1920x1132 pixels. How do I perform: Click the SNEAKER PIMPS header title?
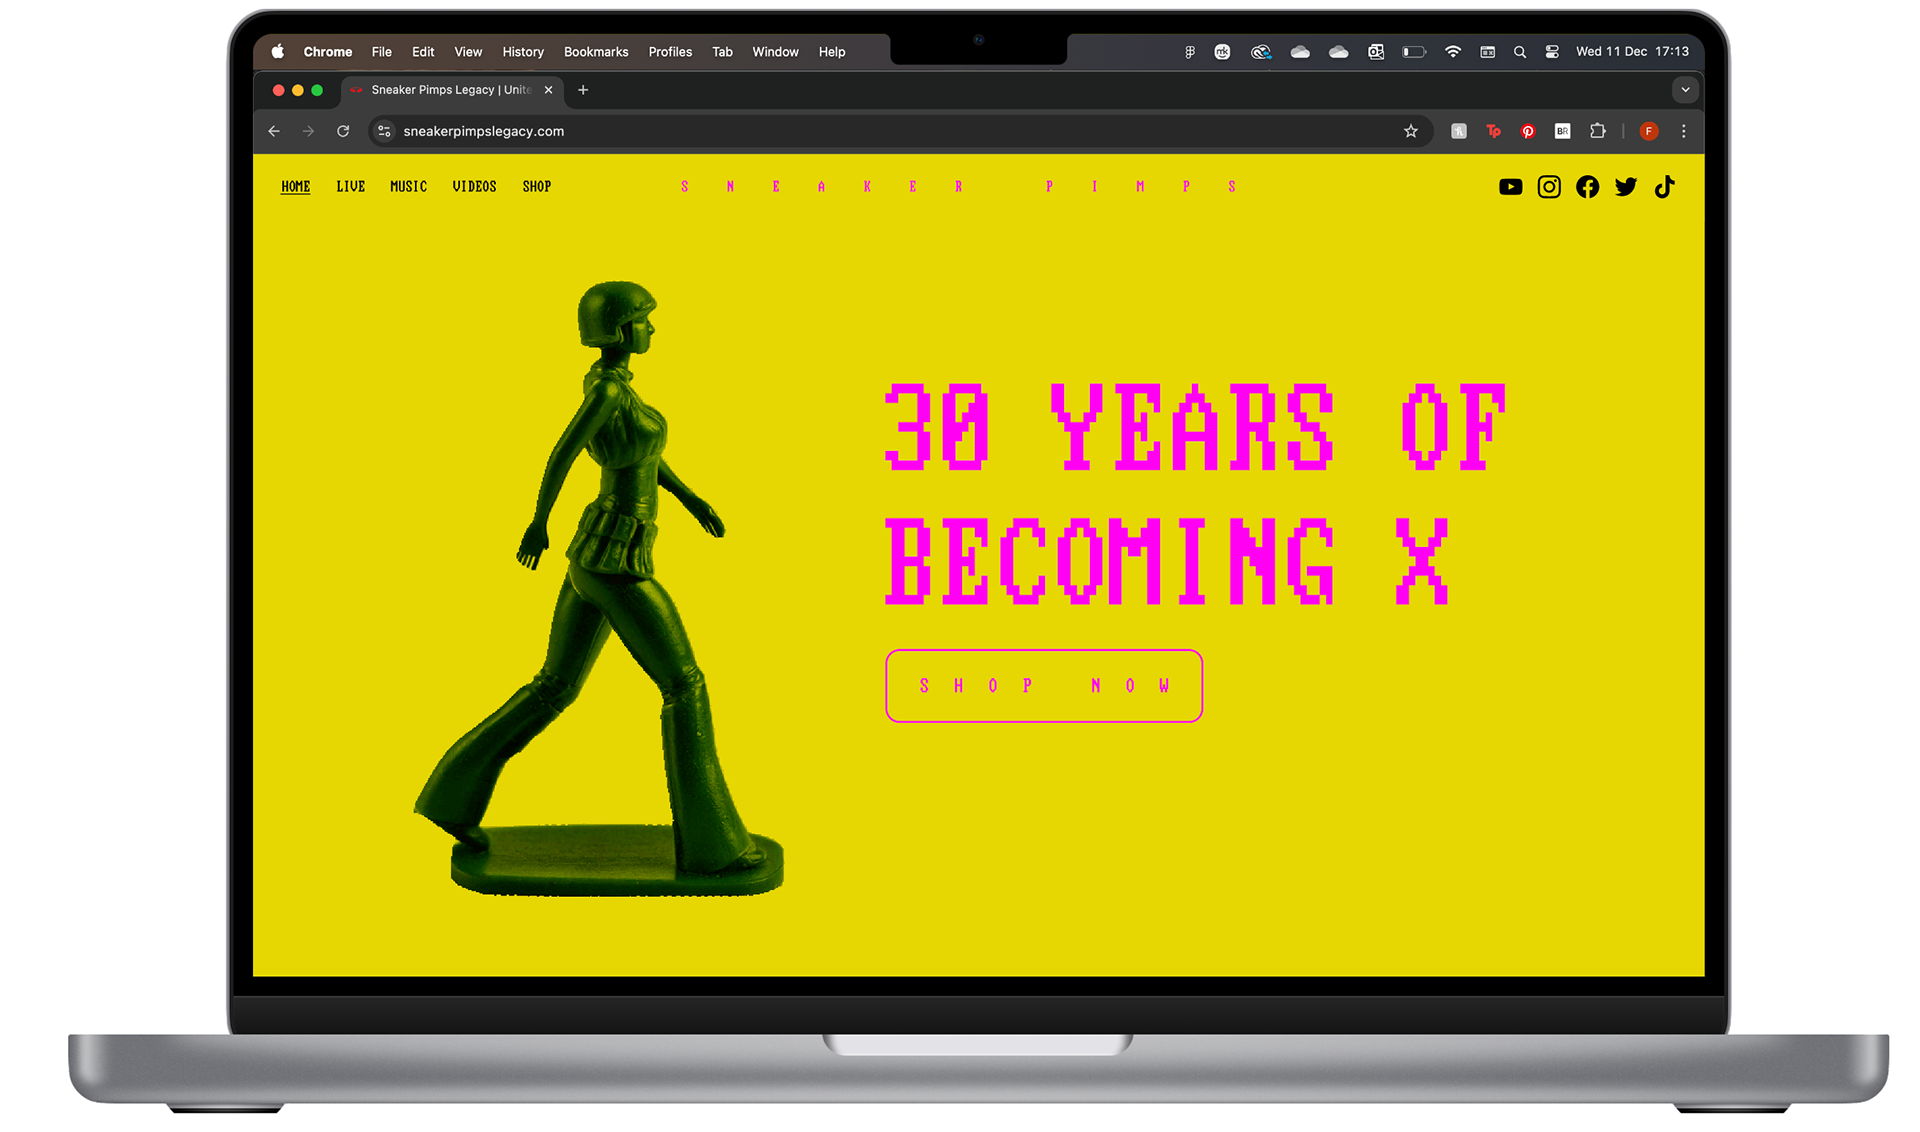pyautogui.click(x=958, y=187)
